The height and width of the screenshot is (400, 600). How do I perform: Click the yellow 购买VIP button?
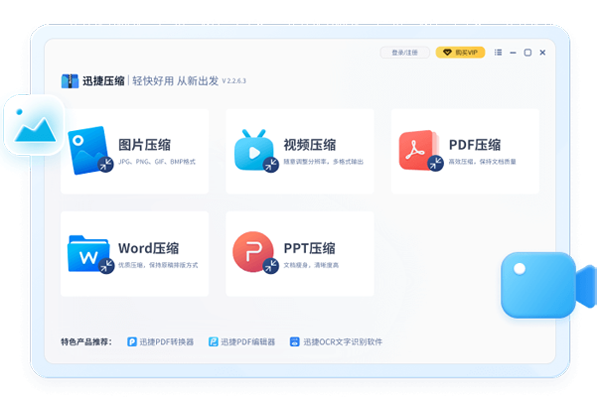pos(460,52)
